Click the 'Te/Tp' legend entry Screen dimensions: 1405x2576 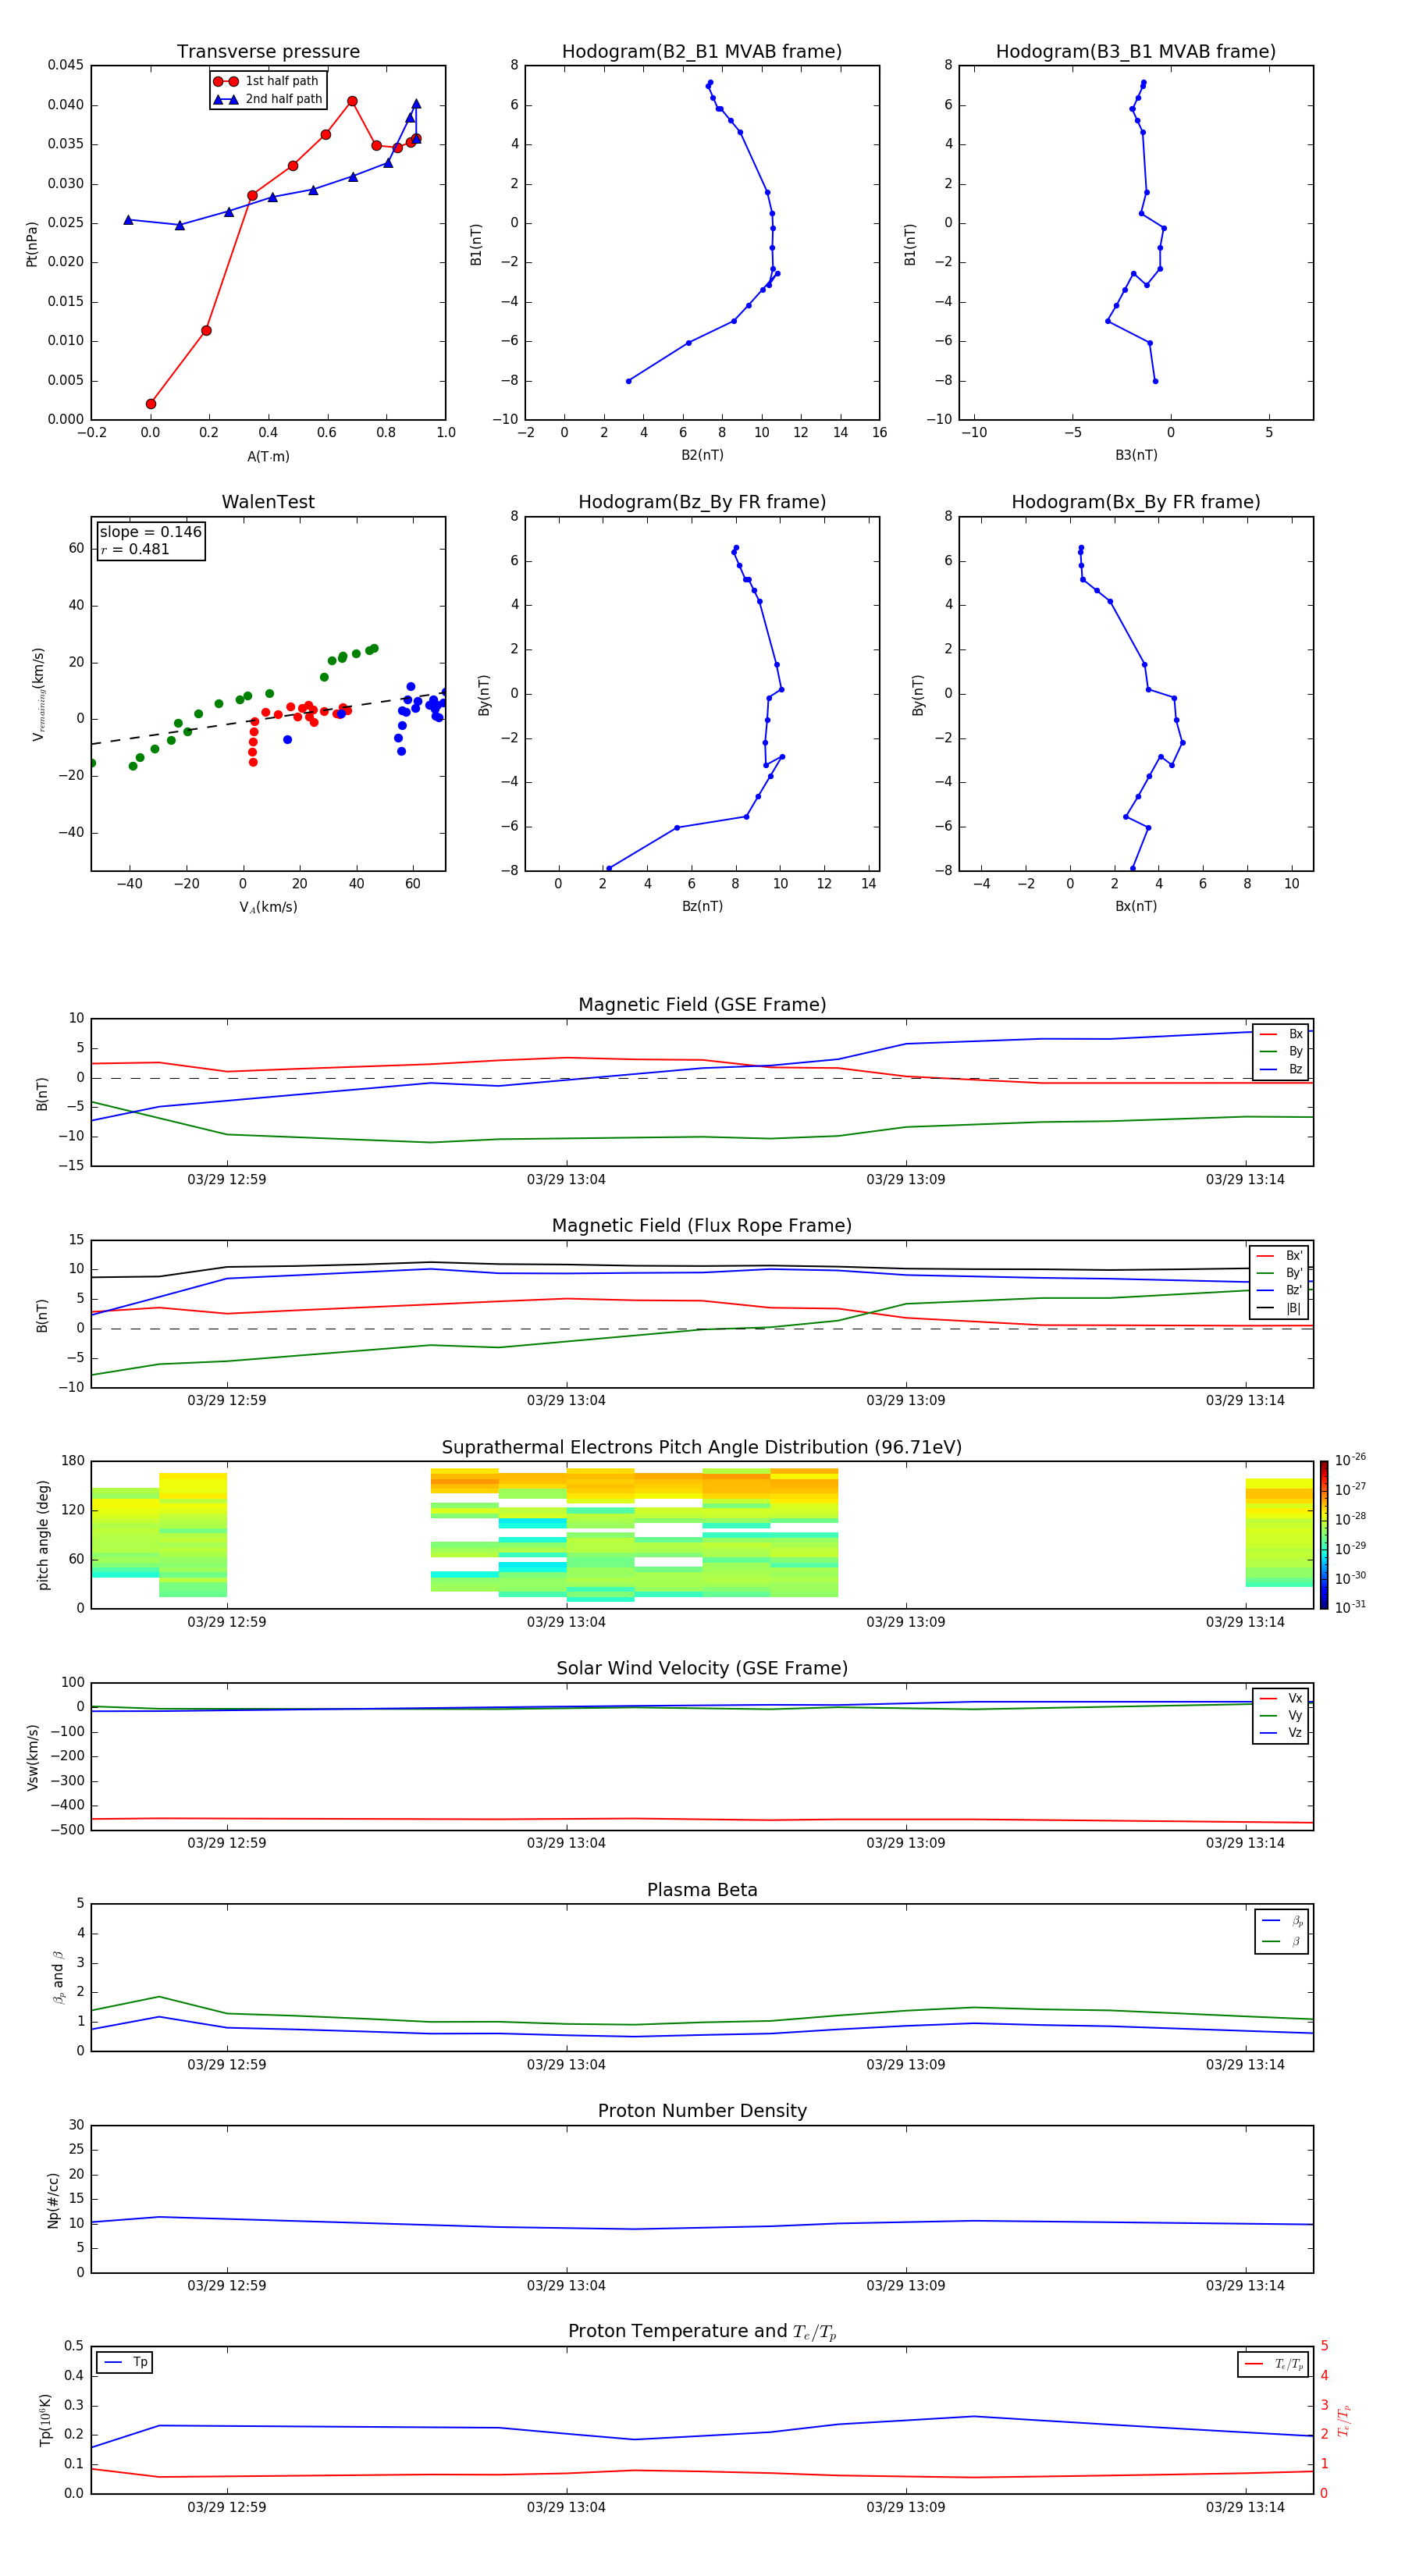coord(1273,2364)
